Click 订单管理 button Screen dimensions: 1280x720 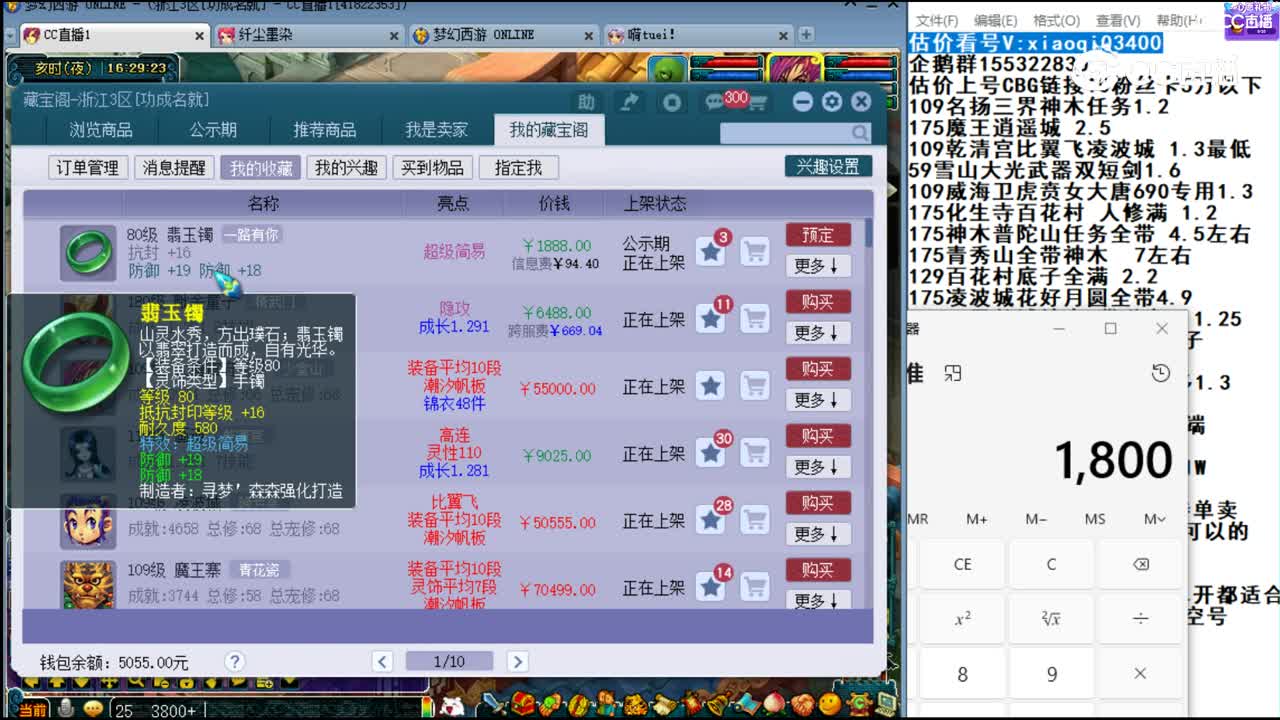[x=88, y=168]
